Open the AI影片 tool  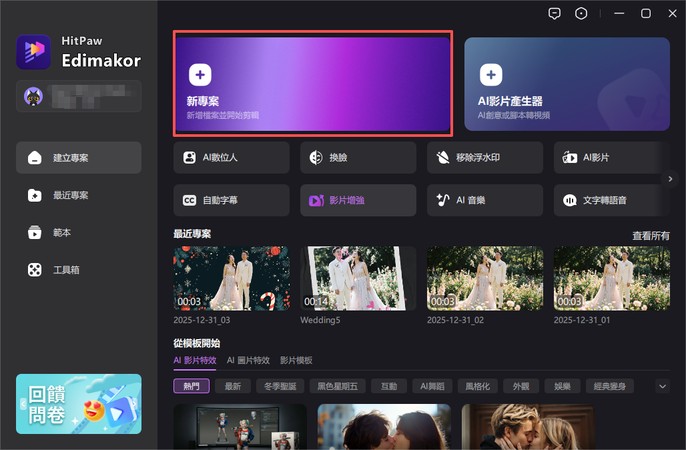coord(612,157)
